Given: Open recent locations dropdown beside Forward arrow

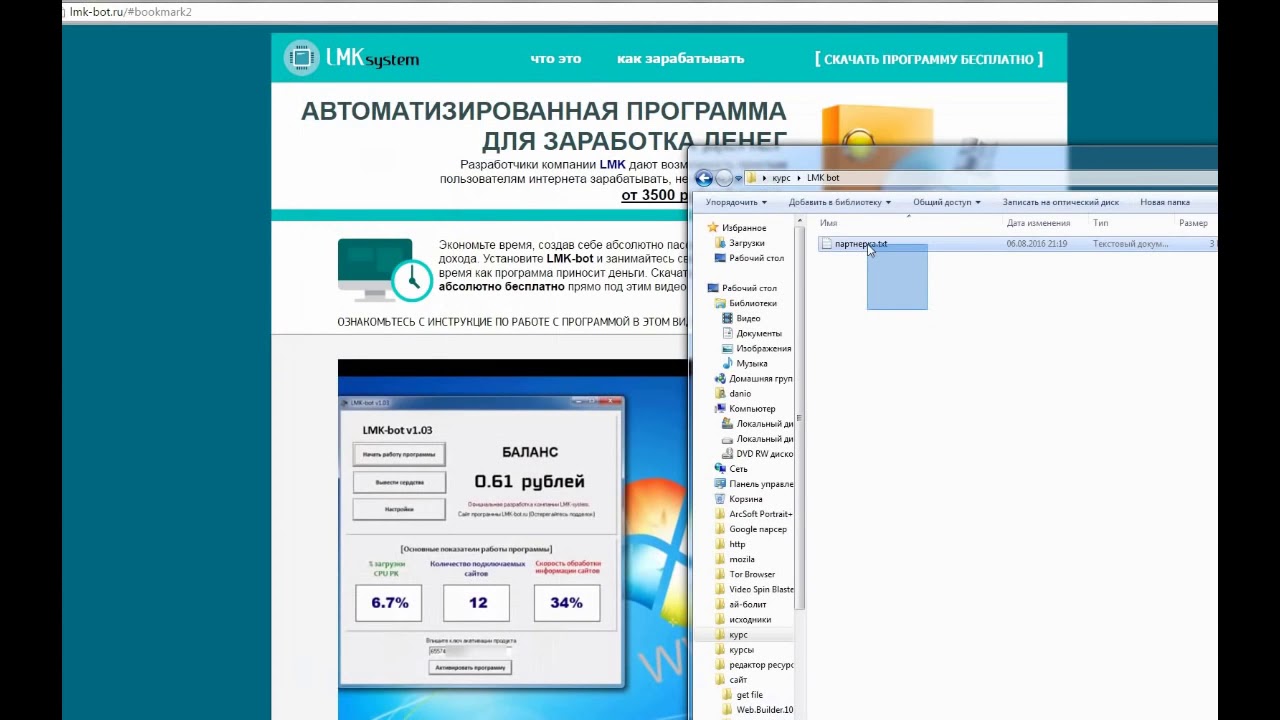Looking at the screenshot, I should point(738,179).
